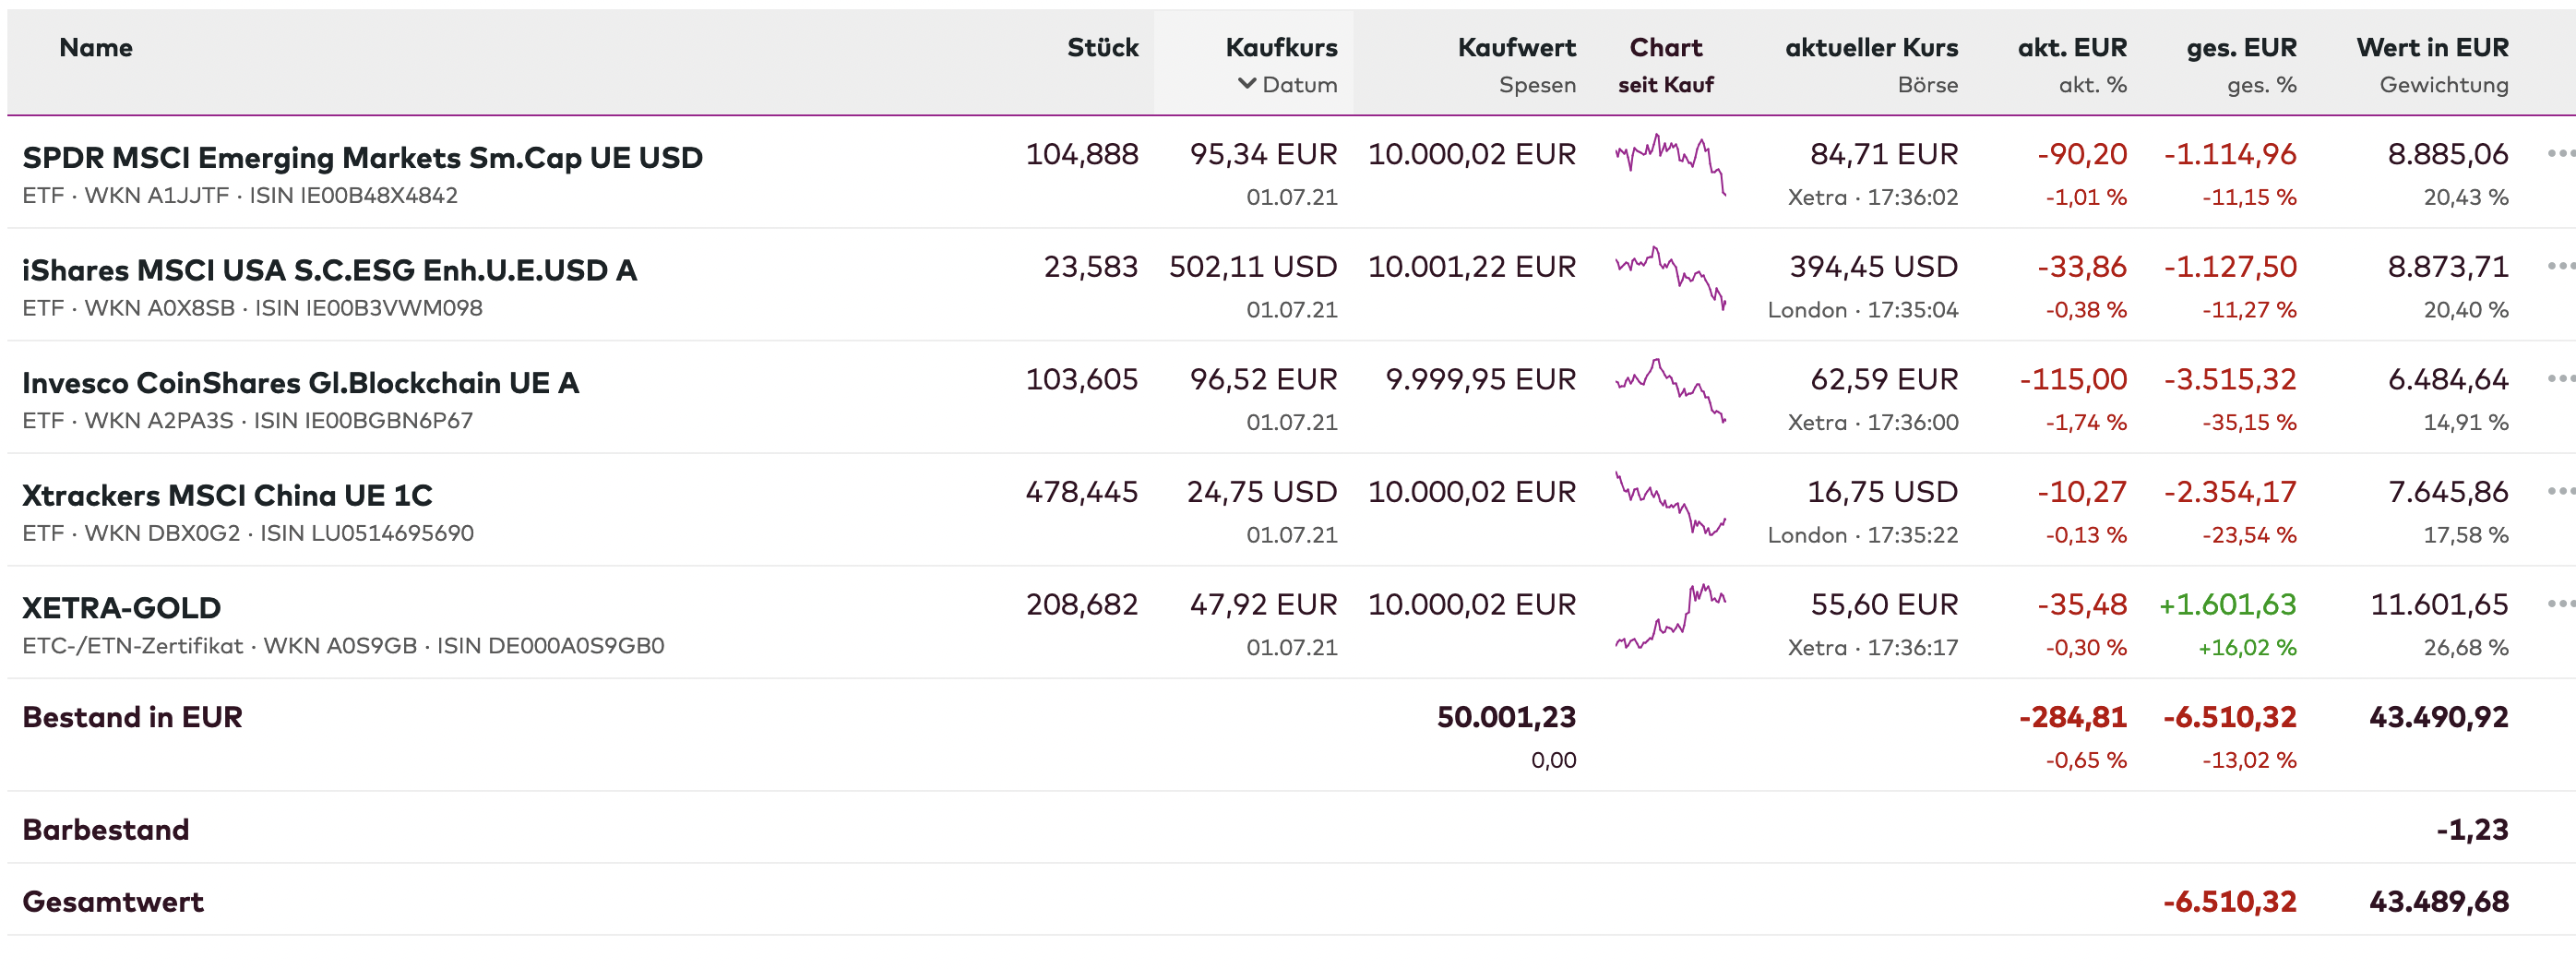Open the XETRA-GOLD sparkline chart
The width and height of the screenshot is (2576, 969).
[x=1670, y=616]
